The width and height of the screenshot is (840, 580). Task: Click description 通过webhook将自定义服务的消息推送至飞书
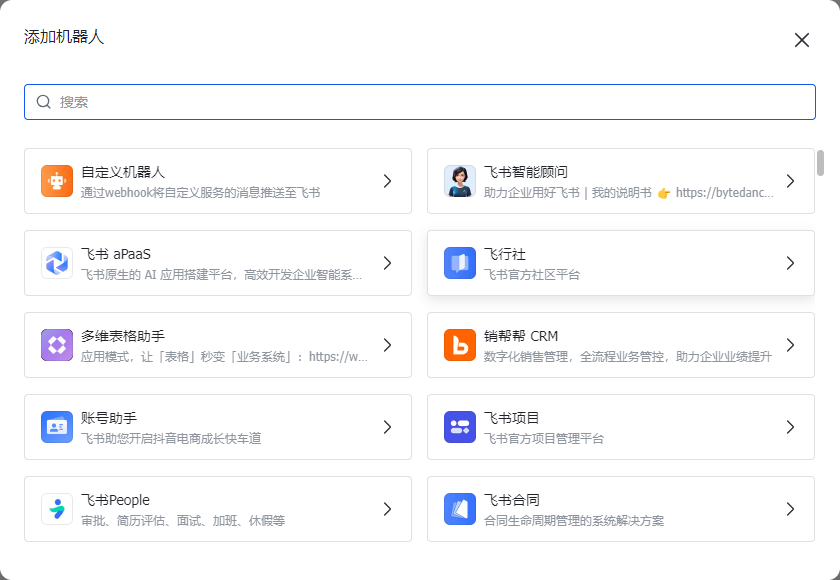[200, 193]
